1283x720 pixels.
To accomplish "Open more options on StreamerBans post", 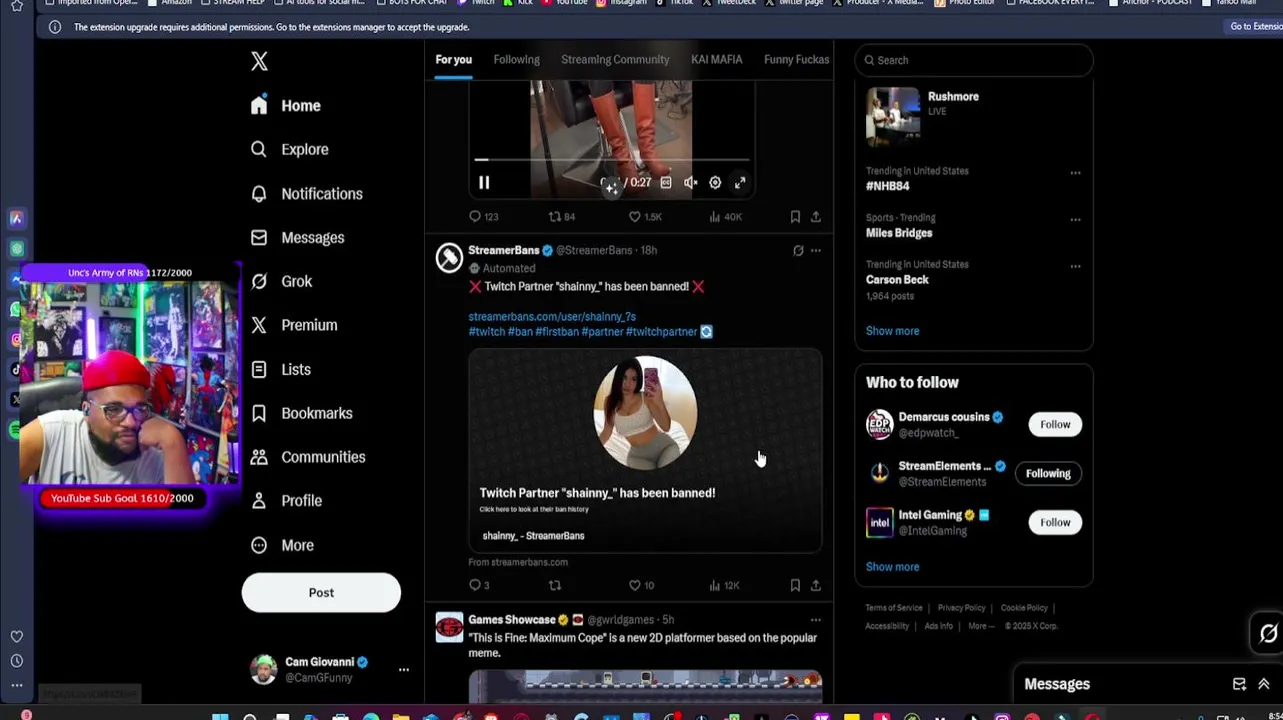I will pos(816,251).
